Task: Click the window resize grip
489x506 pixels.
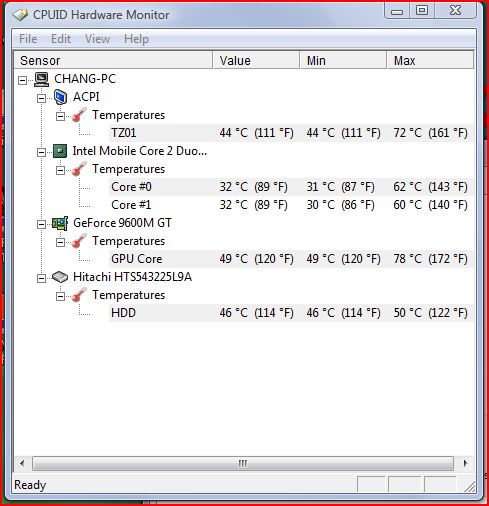Action: [470, 487]
